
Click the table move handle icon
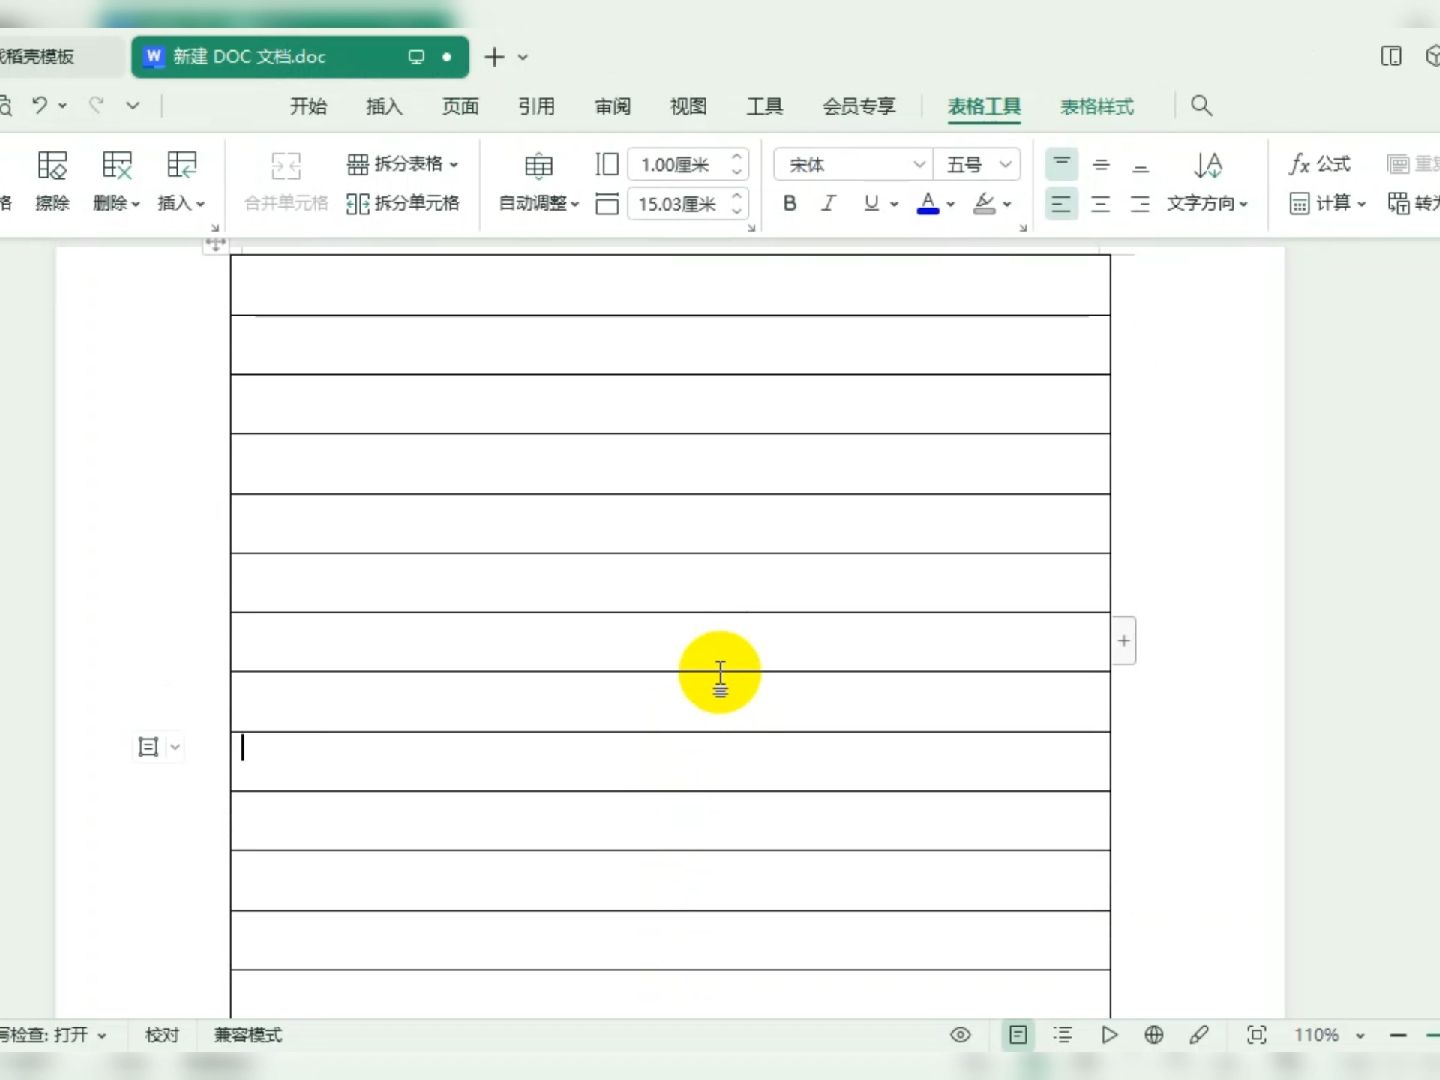coord(216,243)
